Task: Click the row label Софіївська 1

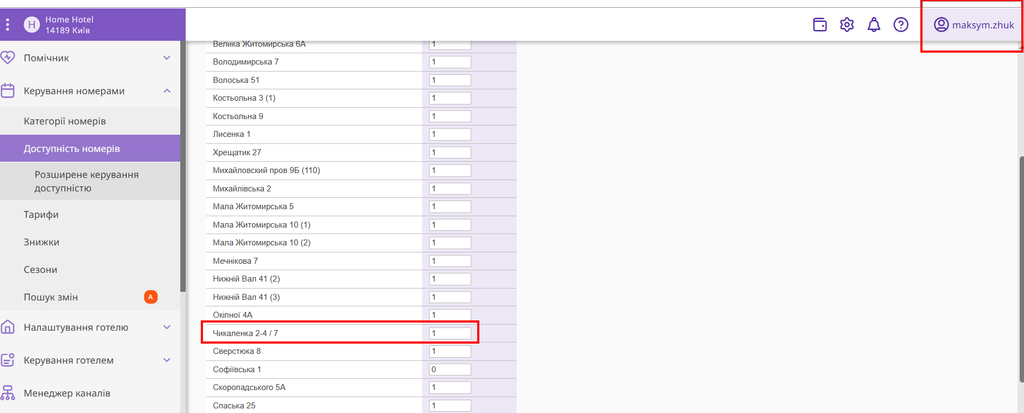Action: pyautogui.click(x=237, y=369)
